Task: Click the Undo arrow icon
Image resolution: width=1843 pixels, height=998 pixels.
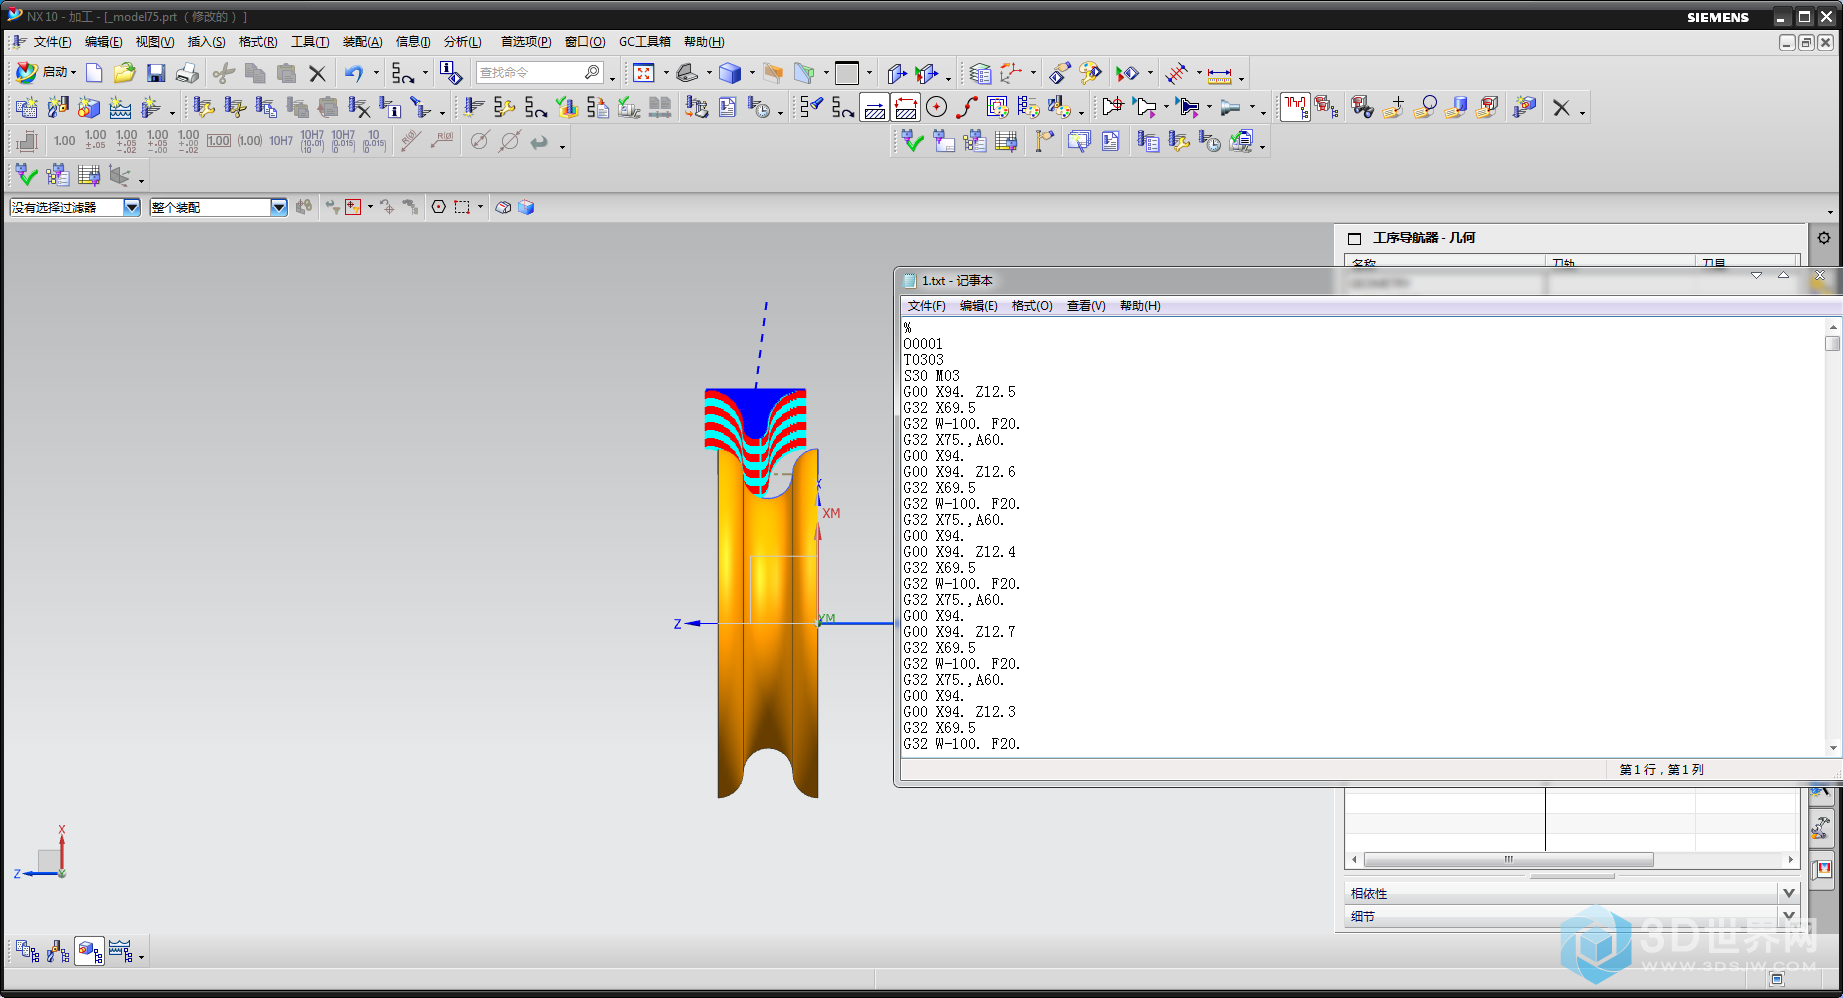Action: point(354,73)
